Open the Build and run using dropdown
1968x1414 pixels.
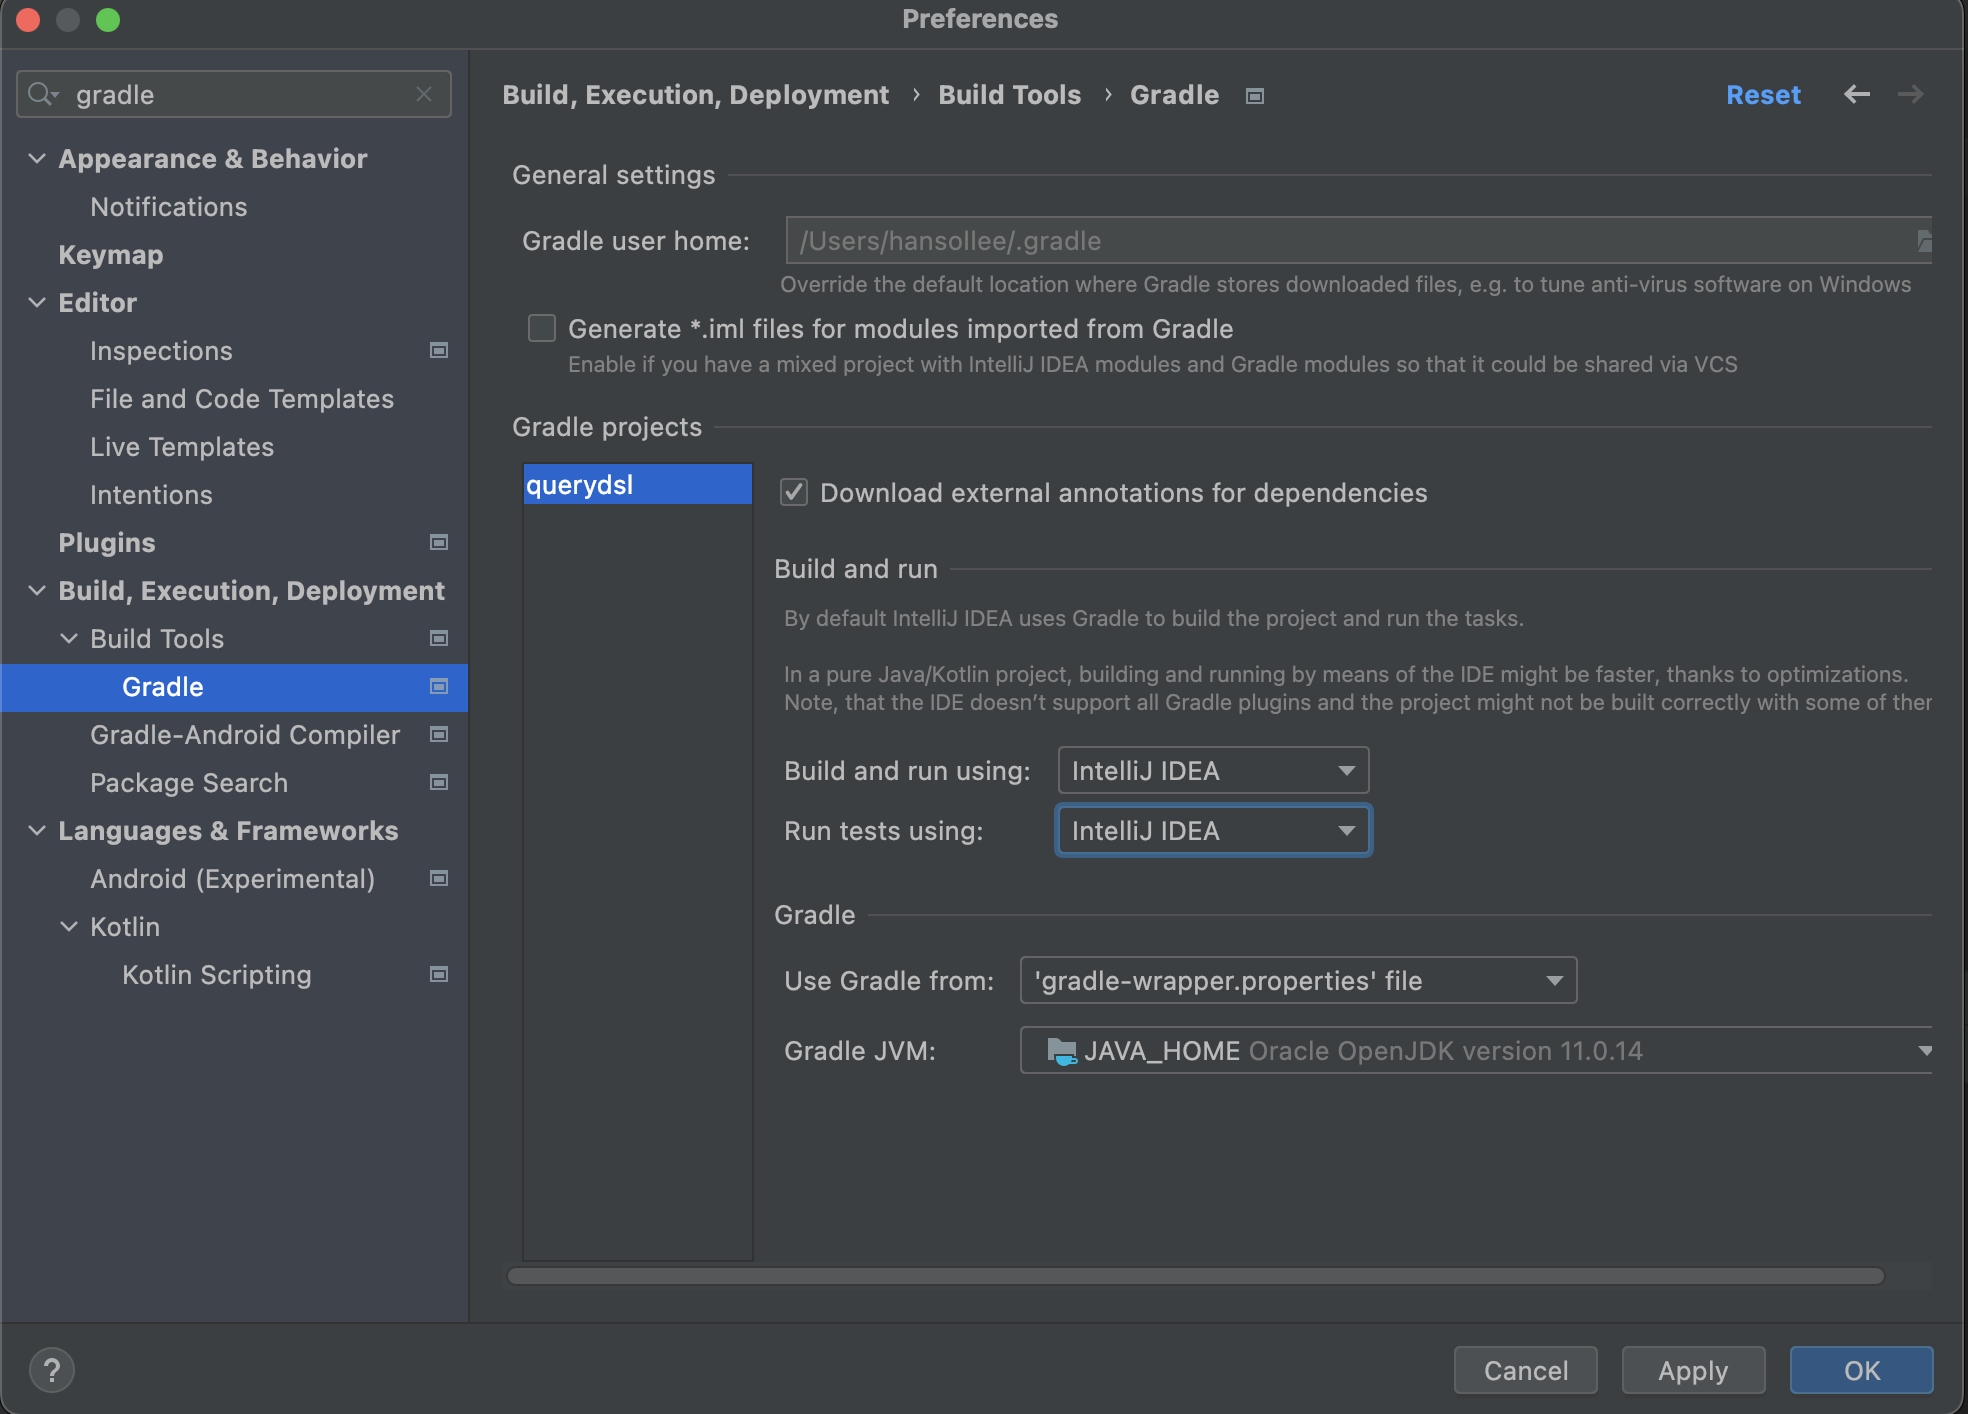pos(1212,770)
